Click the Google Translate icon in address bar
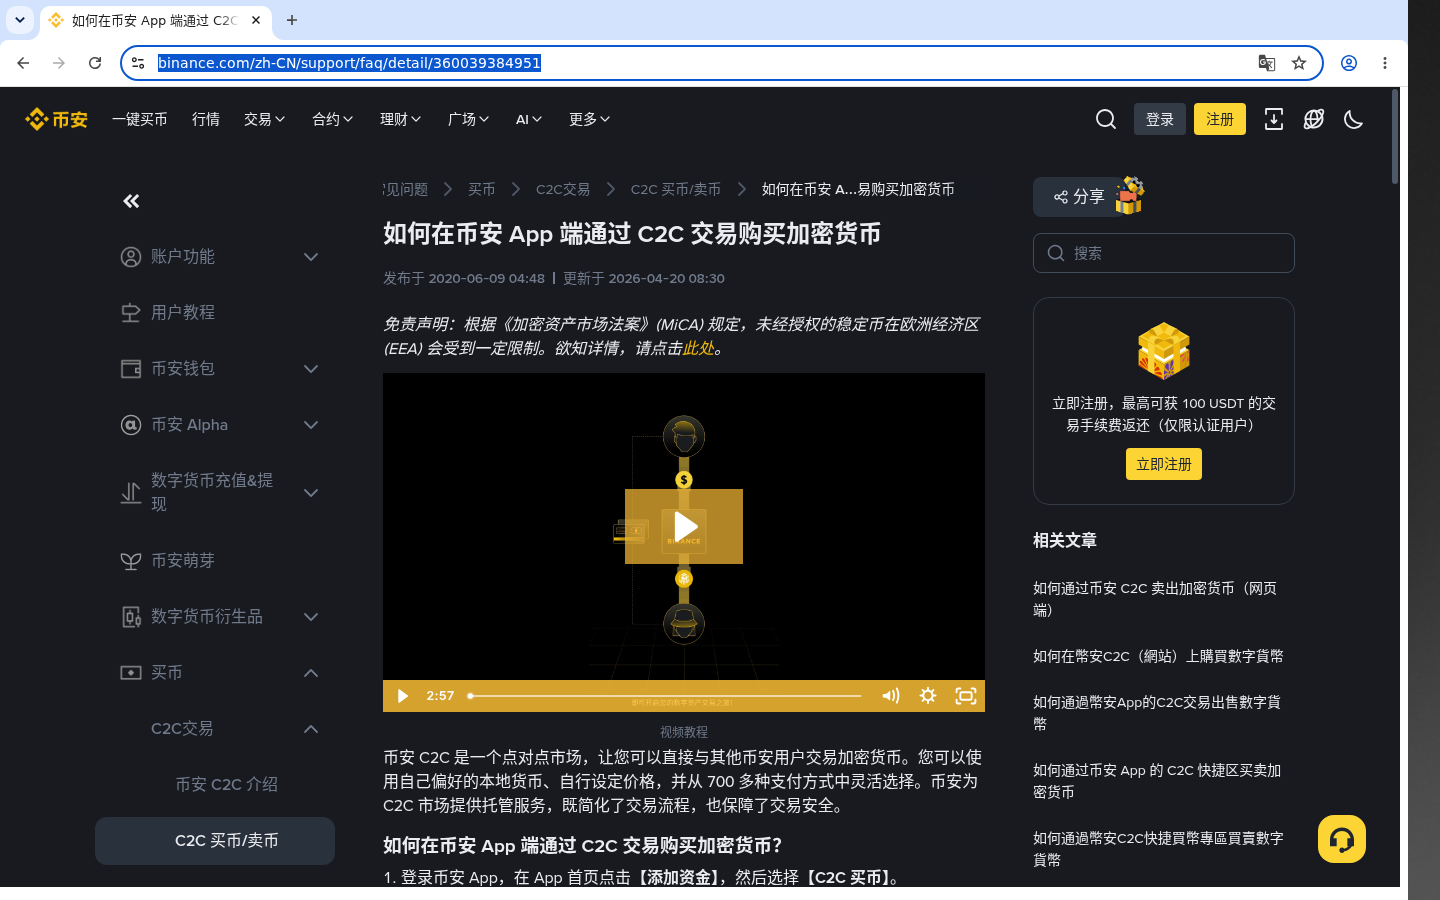Image resolution: width=1440 pixels, height=900 pixels. pyautogui.click(x=1267, y=63)
